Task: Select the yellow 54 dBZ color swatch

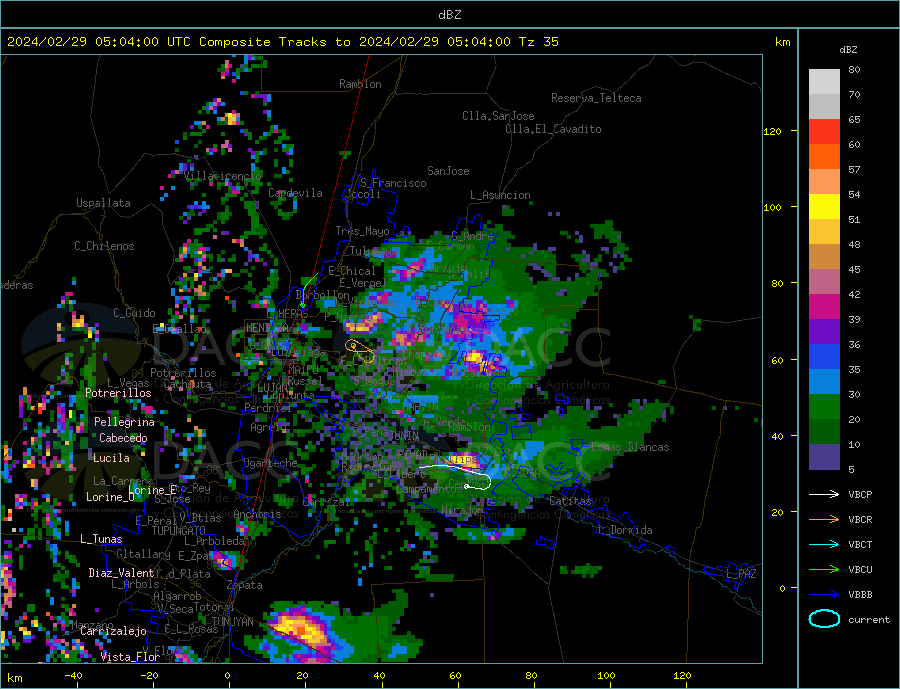Action: (824, 207)
